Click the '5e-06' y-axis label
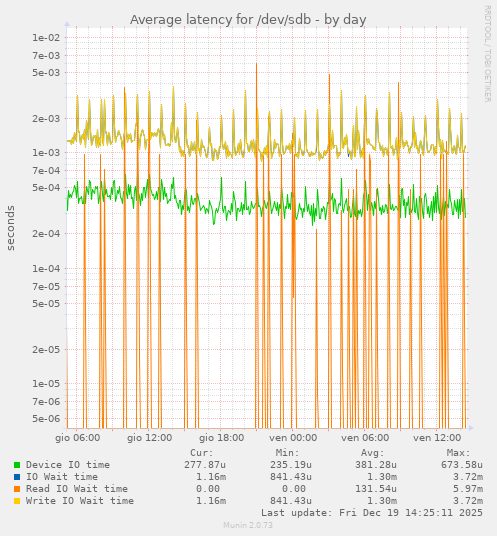 click(46, 419)
